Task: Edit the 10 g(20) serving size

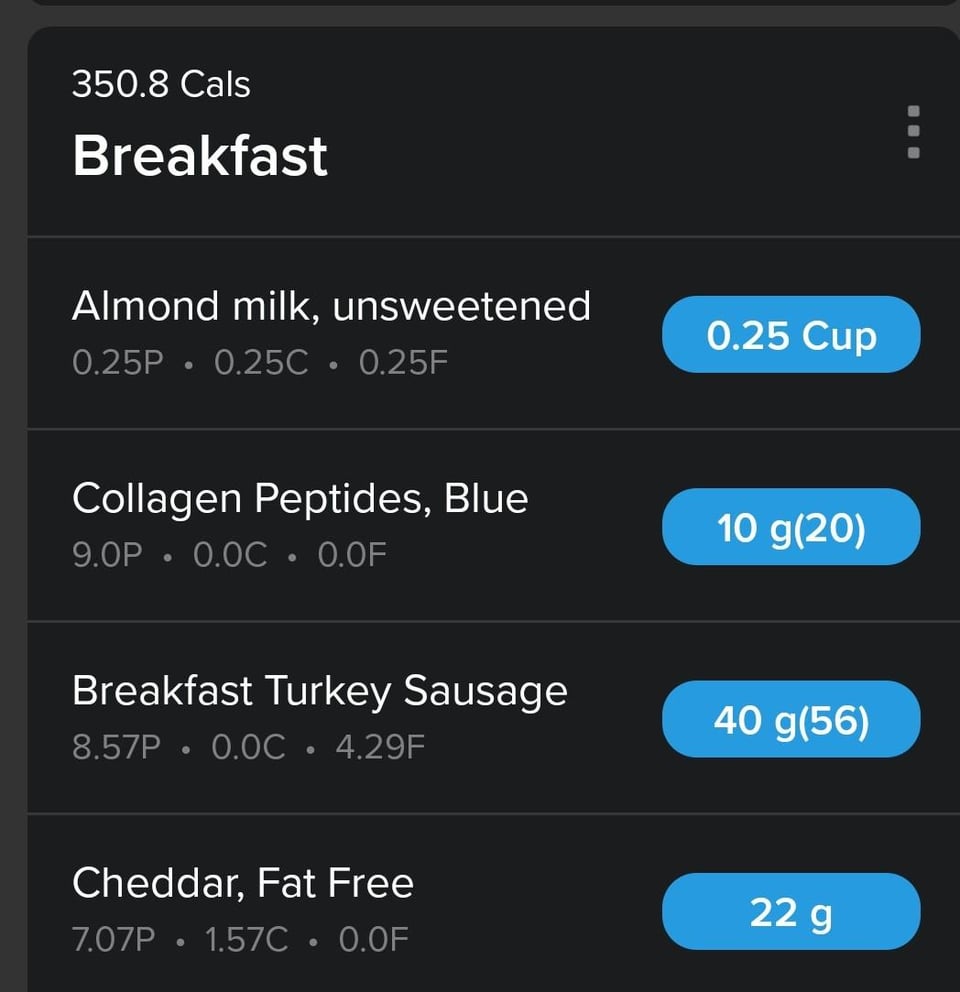Action: (791, 527)
